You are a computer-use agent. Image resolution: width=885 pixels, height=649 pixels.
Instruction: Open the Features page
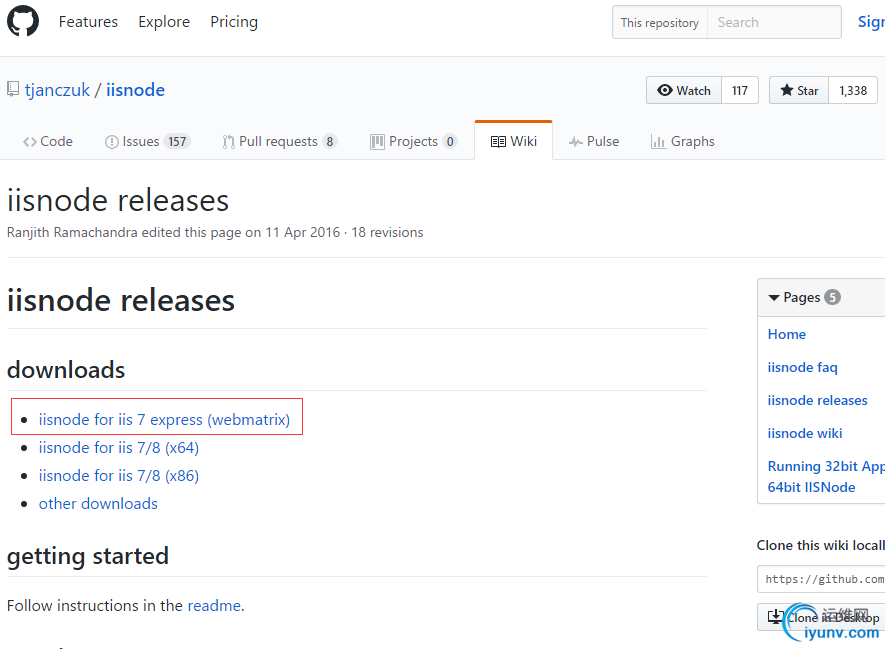(x=88, y=21)
